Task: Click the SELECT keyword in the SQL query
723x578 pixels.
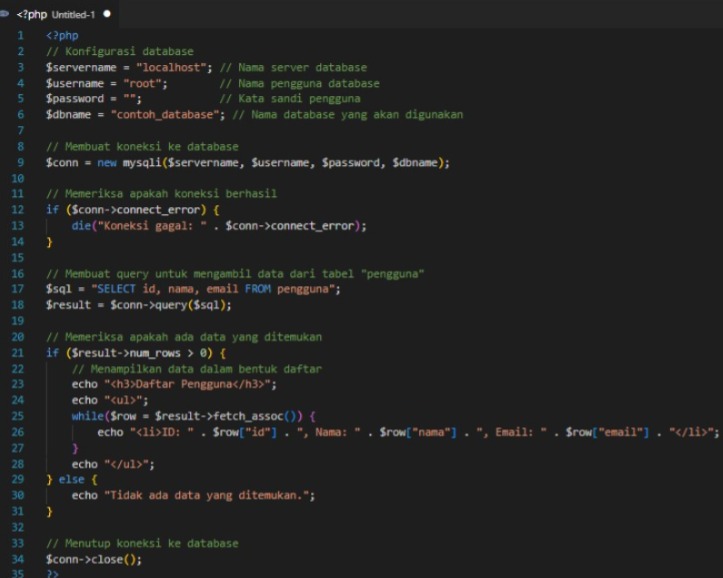Action: click(117, 289)
